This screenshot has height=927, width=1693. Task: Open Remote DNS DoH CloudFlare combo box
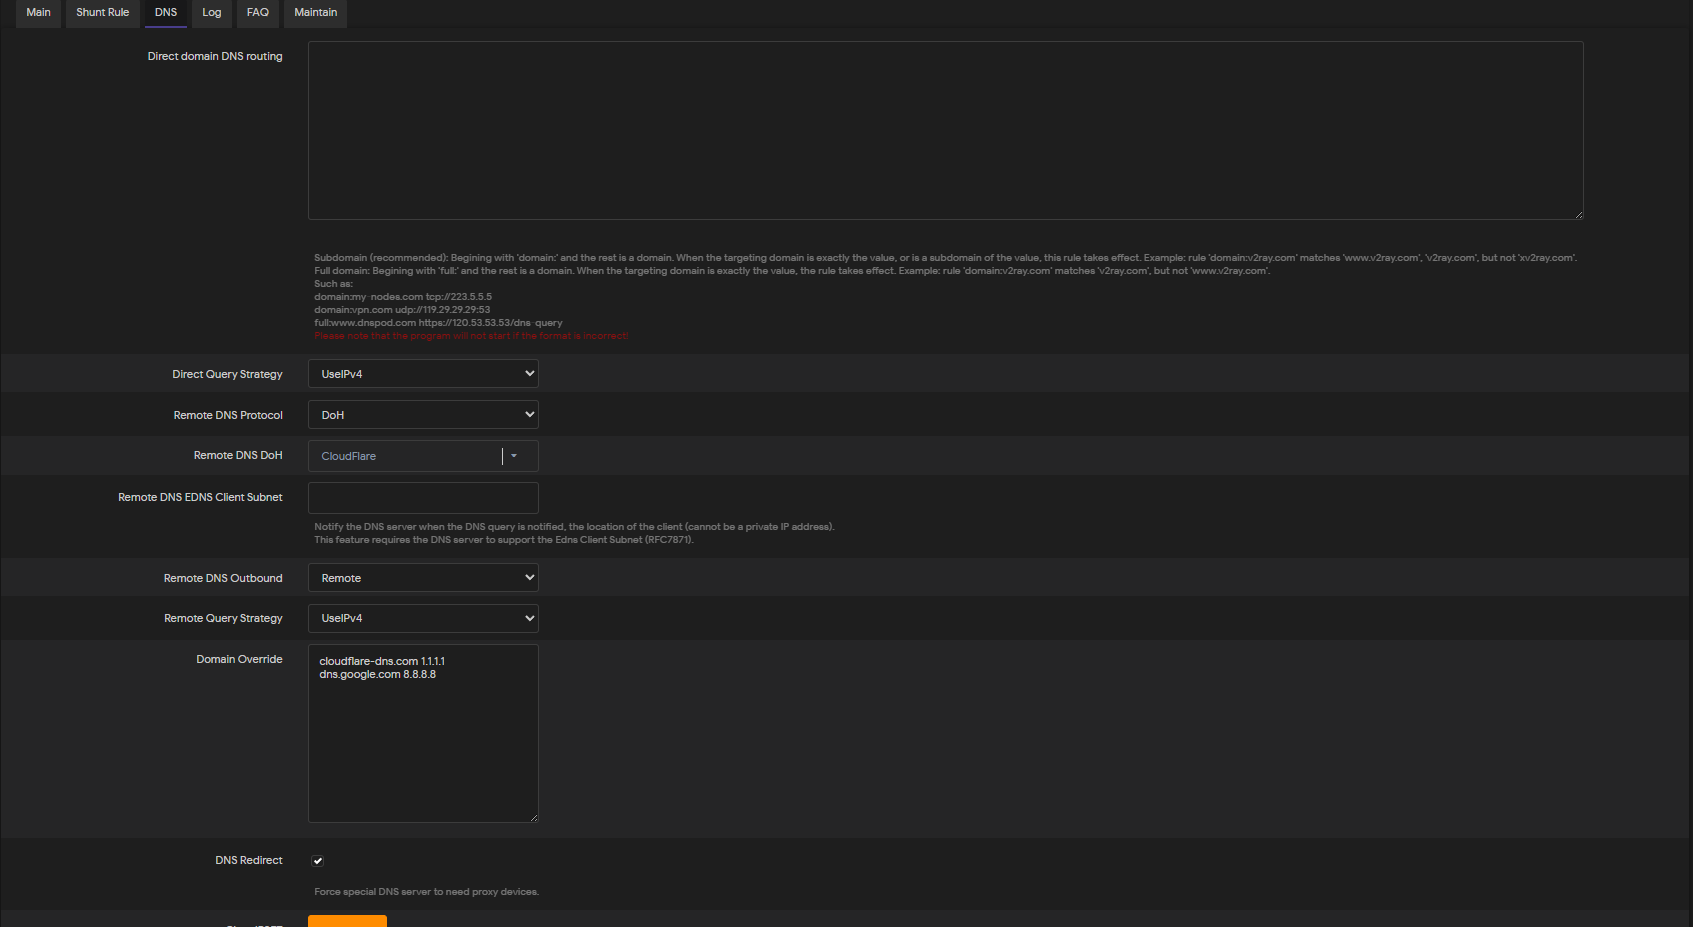point(423,456)
